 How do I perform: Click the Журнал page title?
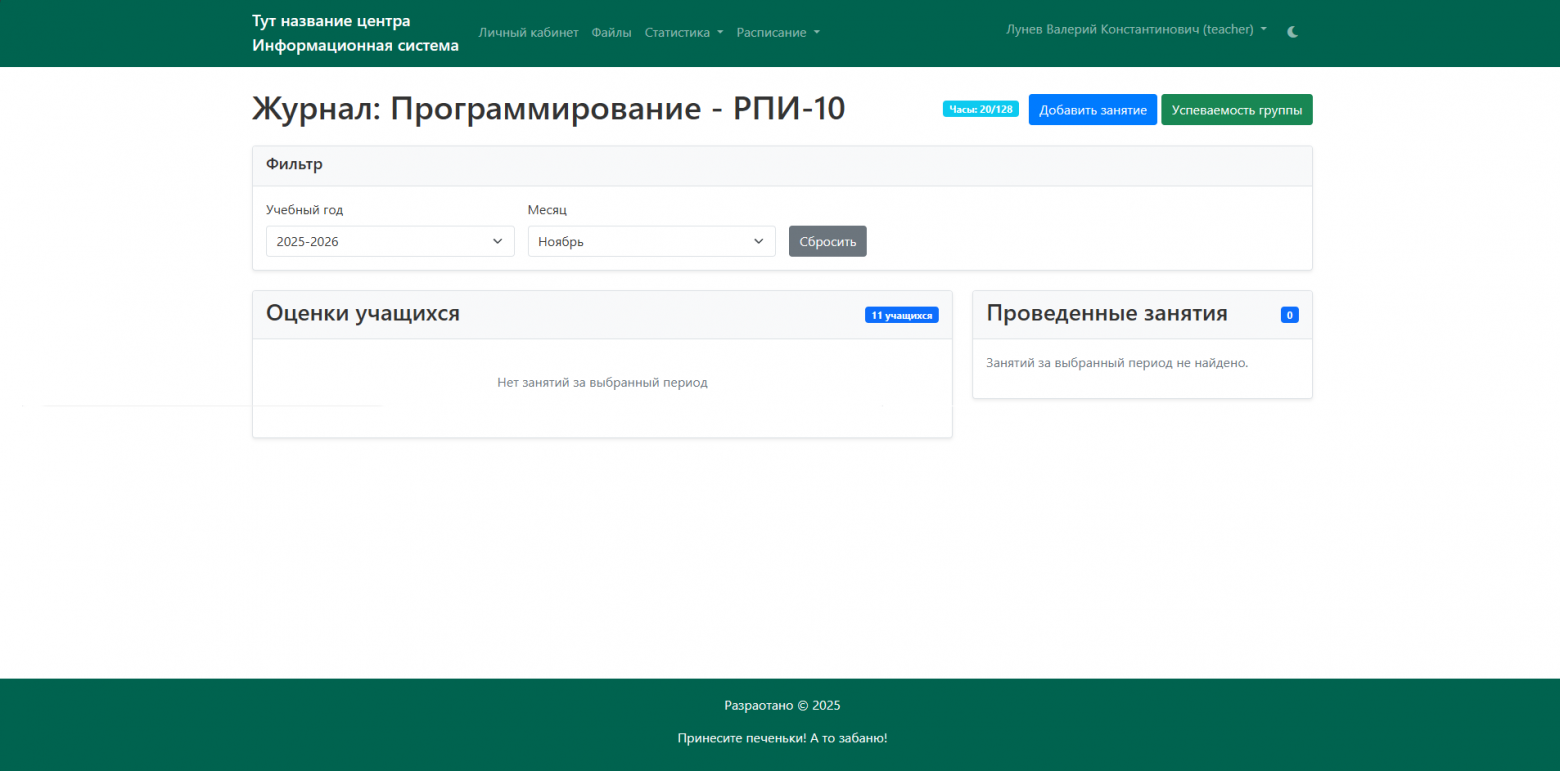tap(548, 109)
